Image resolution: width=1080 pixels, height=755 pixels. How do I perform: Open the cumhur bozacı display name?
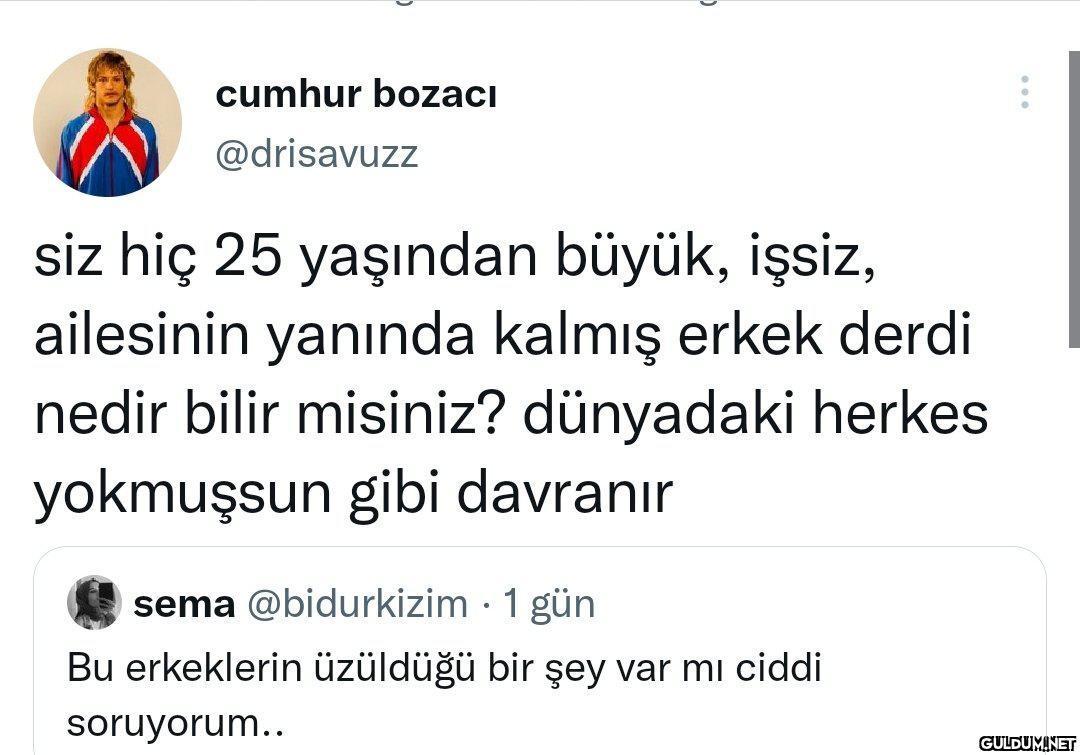pyautogui.click(x=355, y=94)
